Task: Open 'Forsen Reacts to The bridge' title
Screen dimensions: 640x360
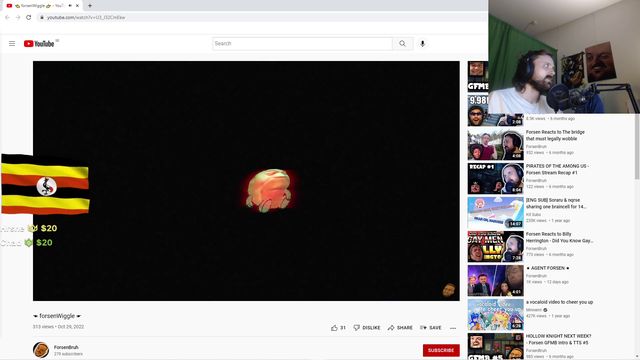Action: click(555, 136)
